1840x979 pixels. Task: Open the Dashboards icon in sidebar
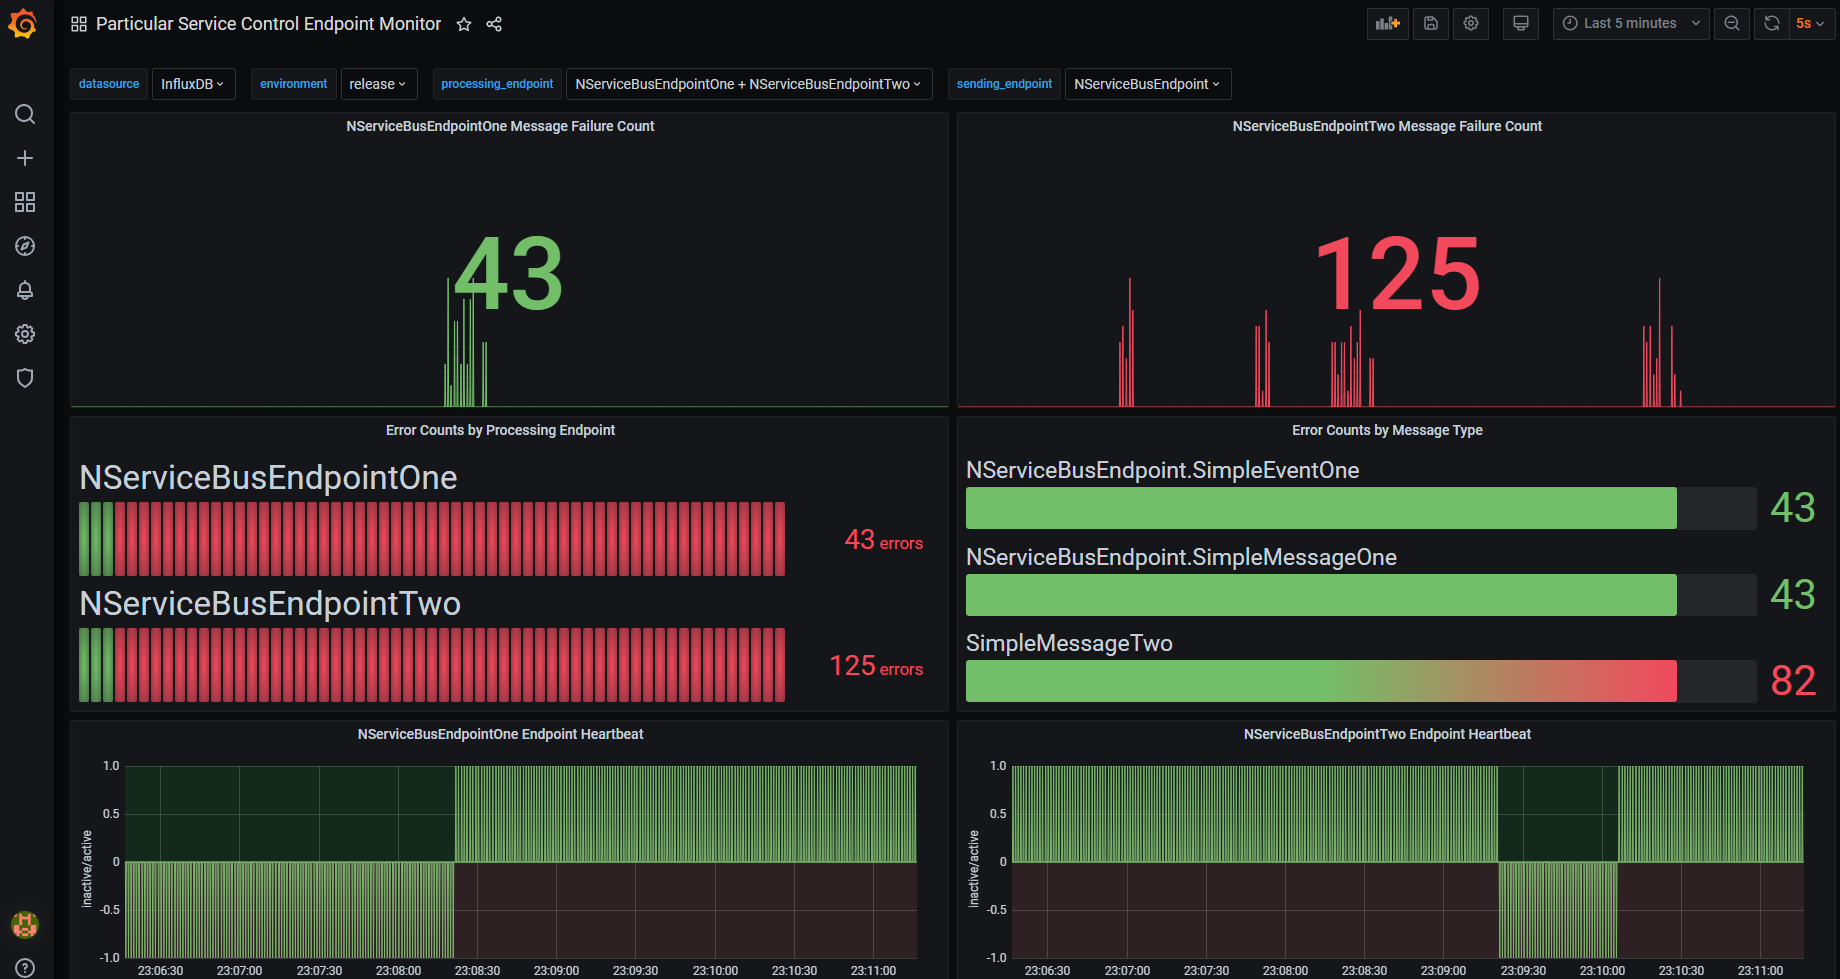(25, 202)
